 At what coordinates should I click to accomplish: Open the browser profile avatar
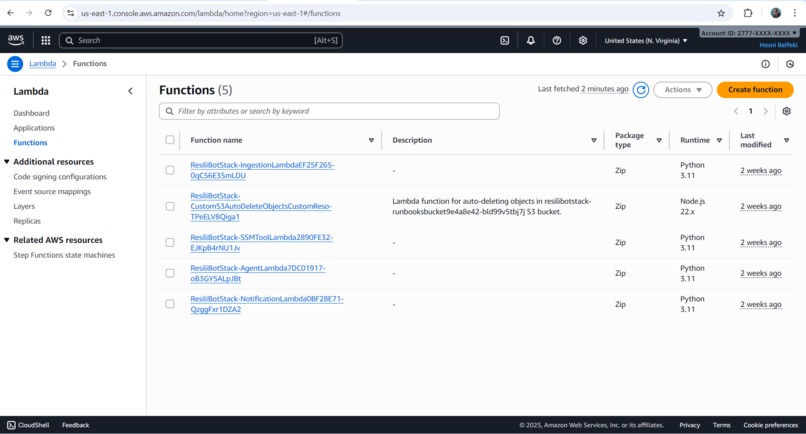[776, 13]
